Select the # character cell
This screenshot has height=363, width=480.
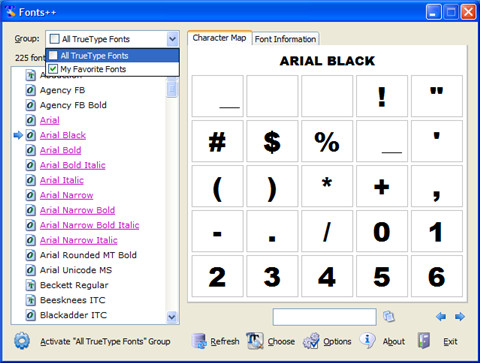point(217,141)
